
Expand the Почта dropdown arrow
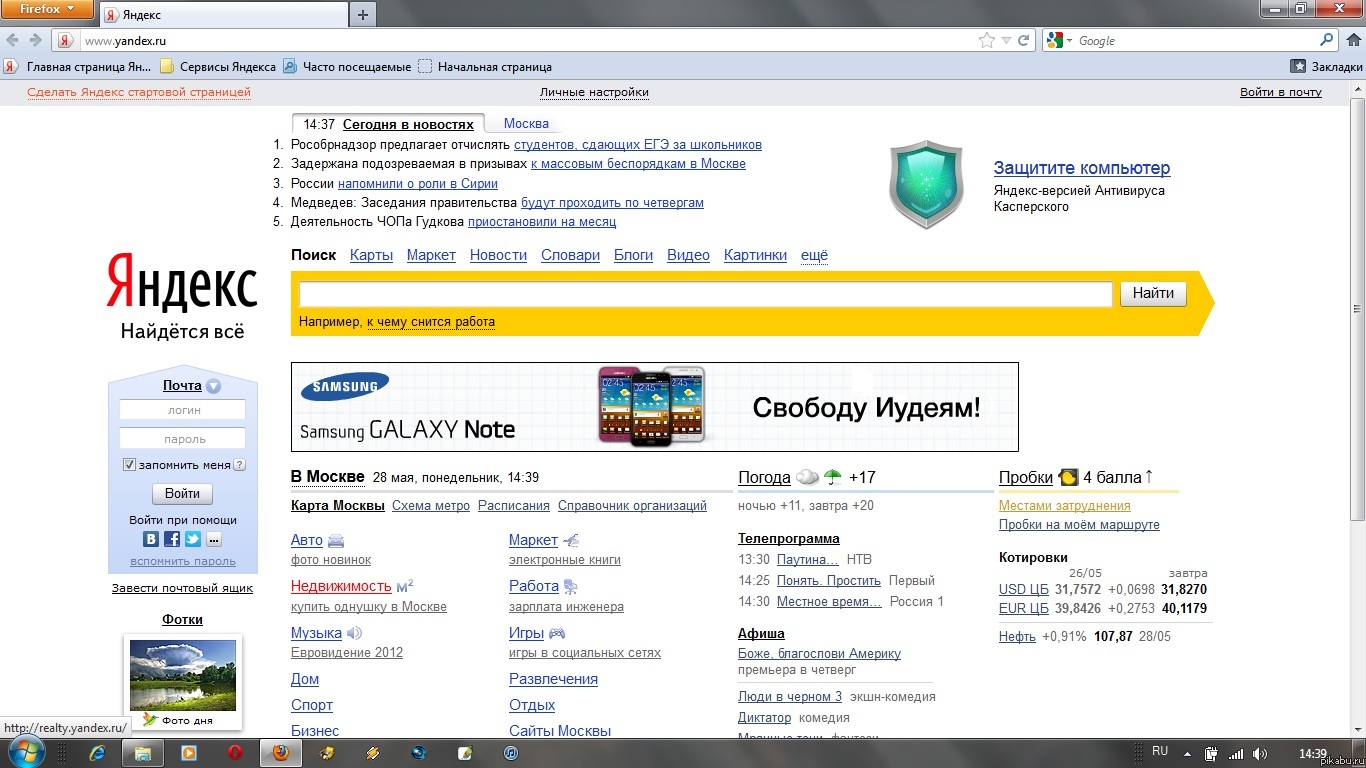pyautogui.click(x=213, y=386)
